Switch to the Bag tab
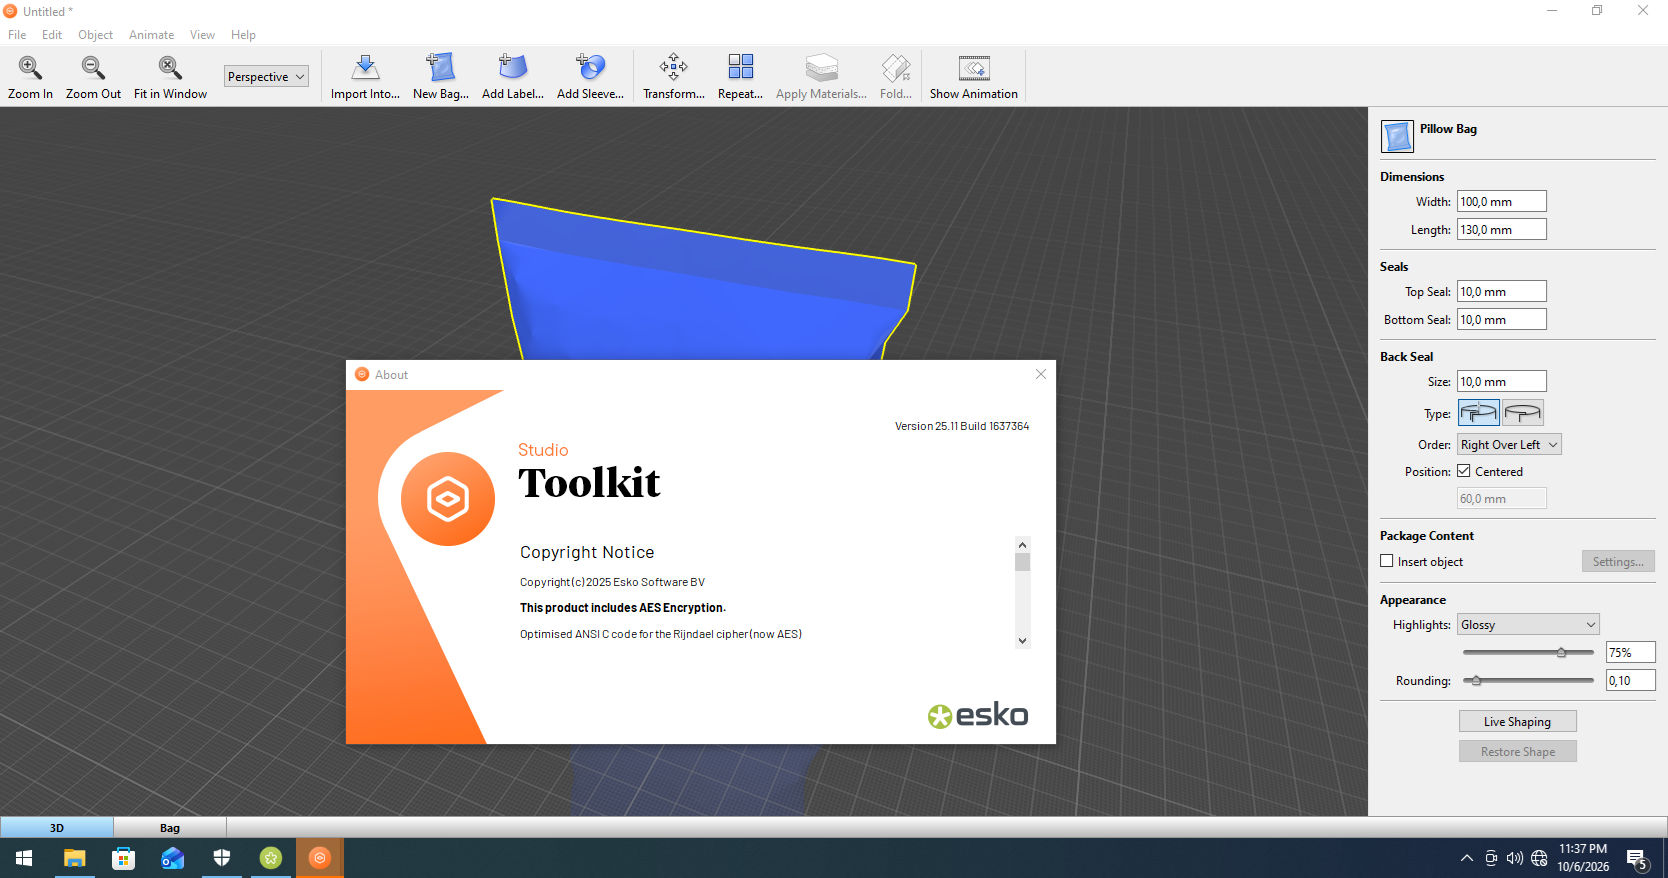Viewport: 1668px width, 878px height. point(170,828)
